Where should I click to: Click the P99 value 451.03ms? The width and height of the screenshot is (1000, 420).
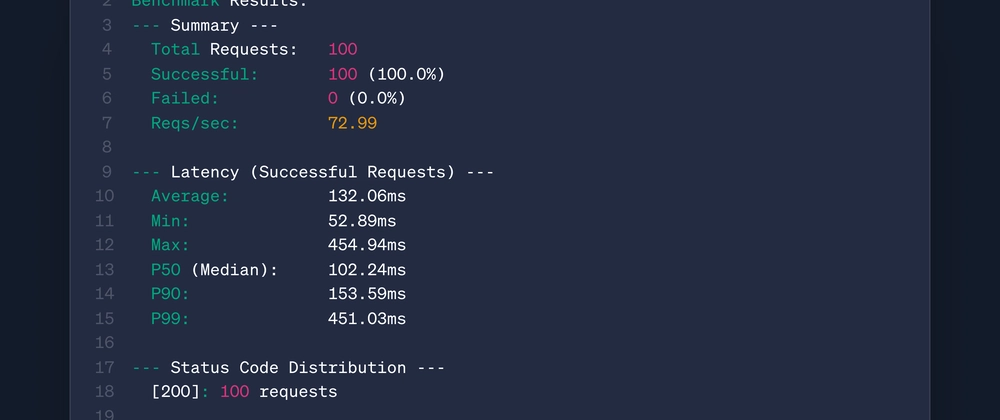coord(367,319)
